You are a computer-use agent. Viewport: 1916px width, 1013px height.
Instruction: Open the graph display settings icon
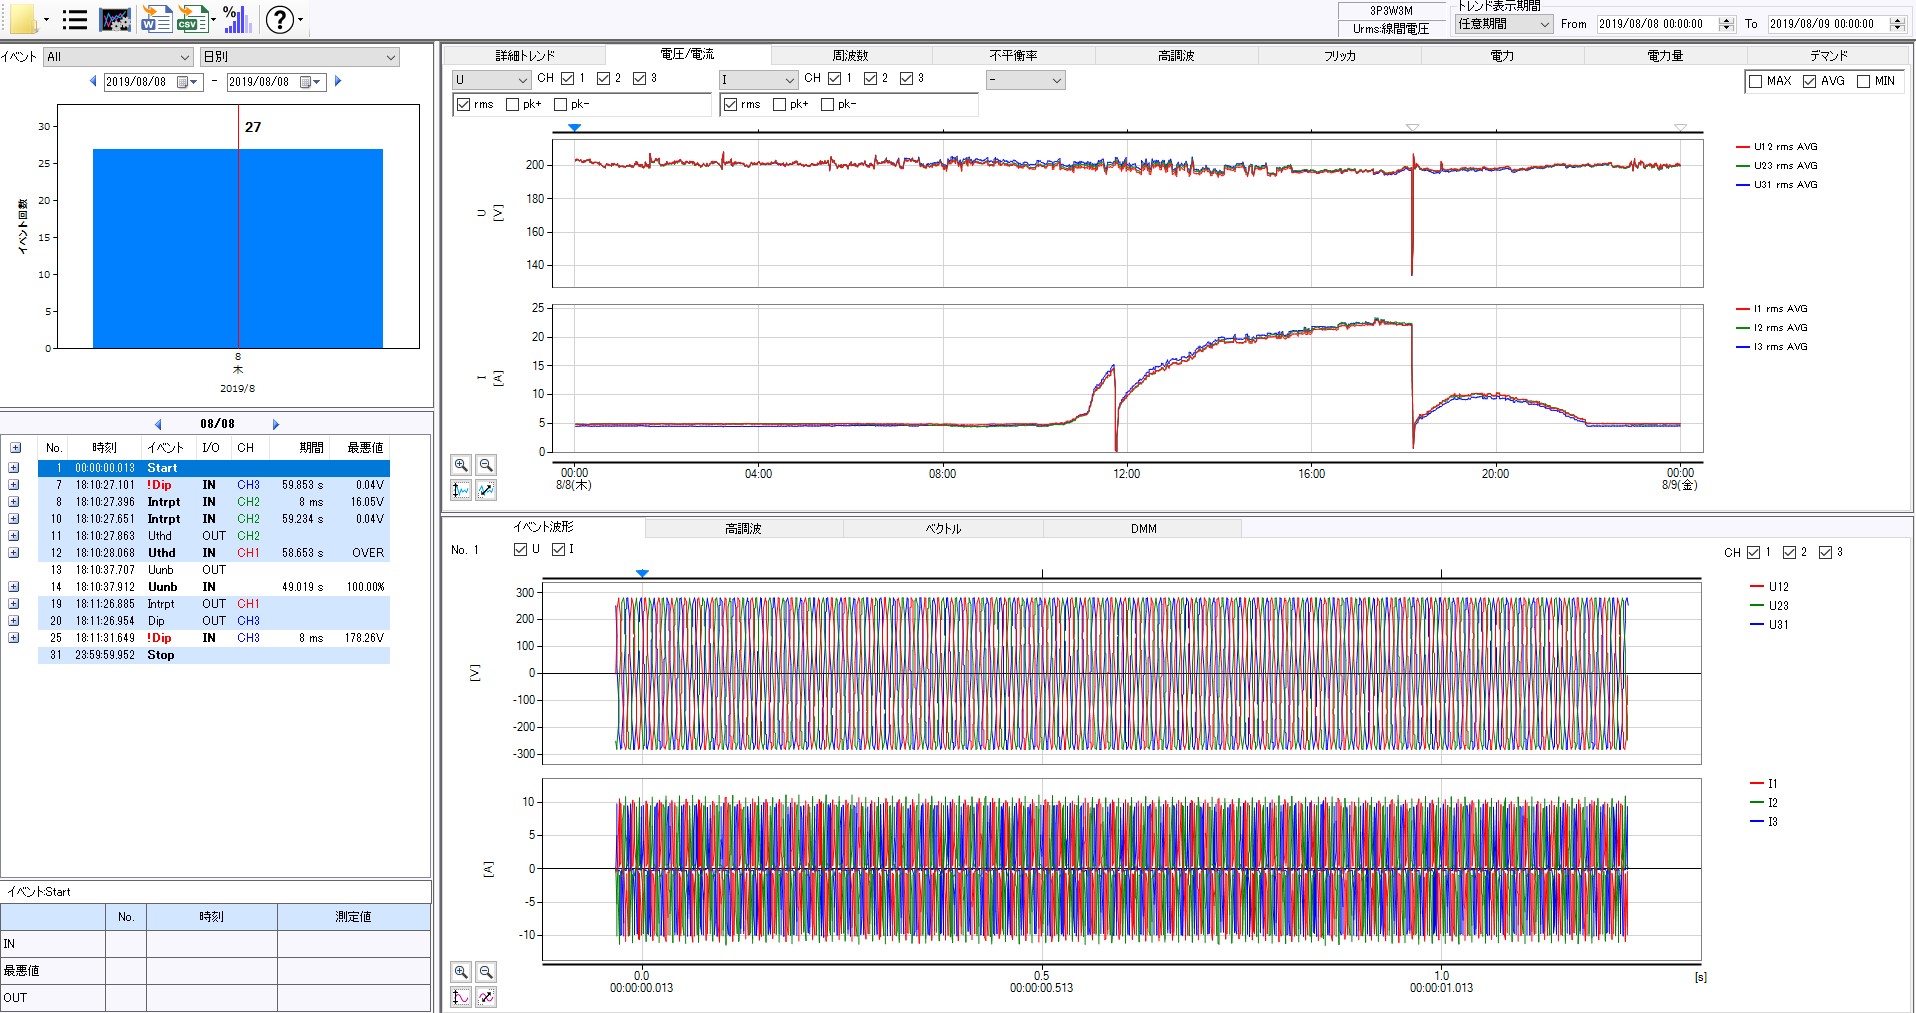115,19
